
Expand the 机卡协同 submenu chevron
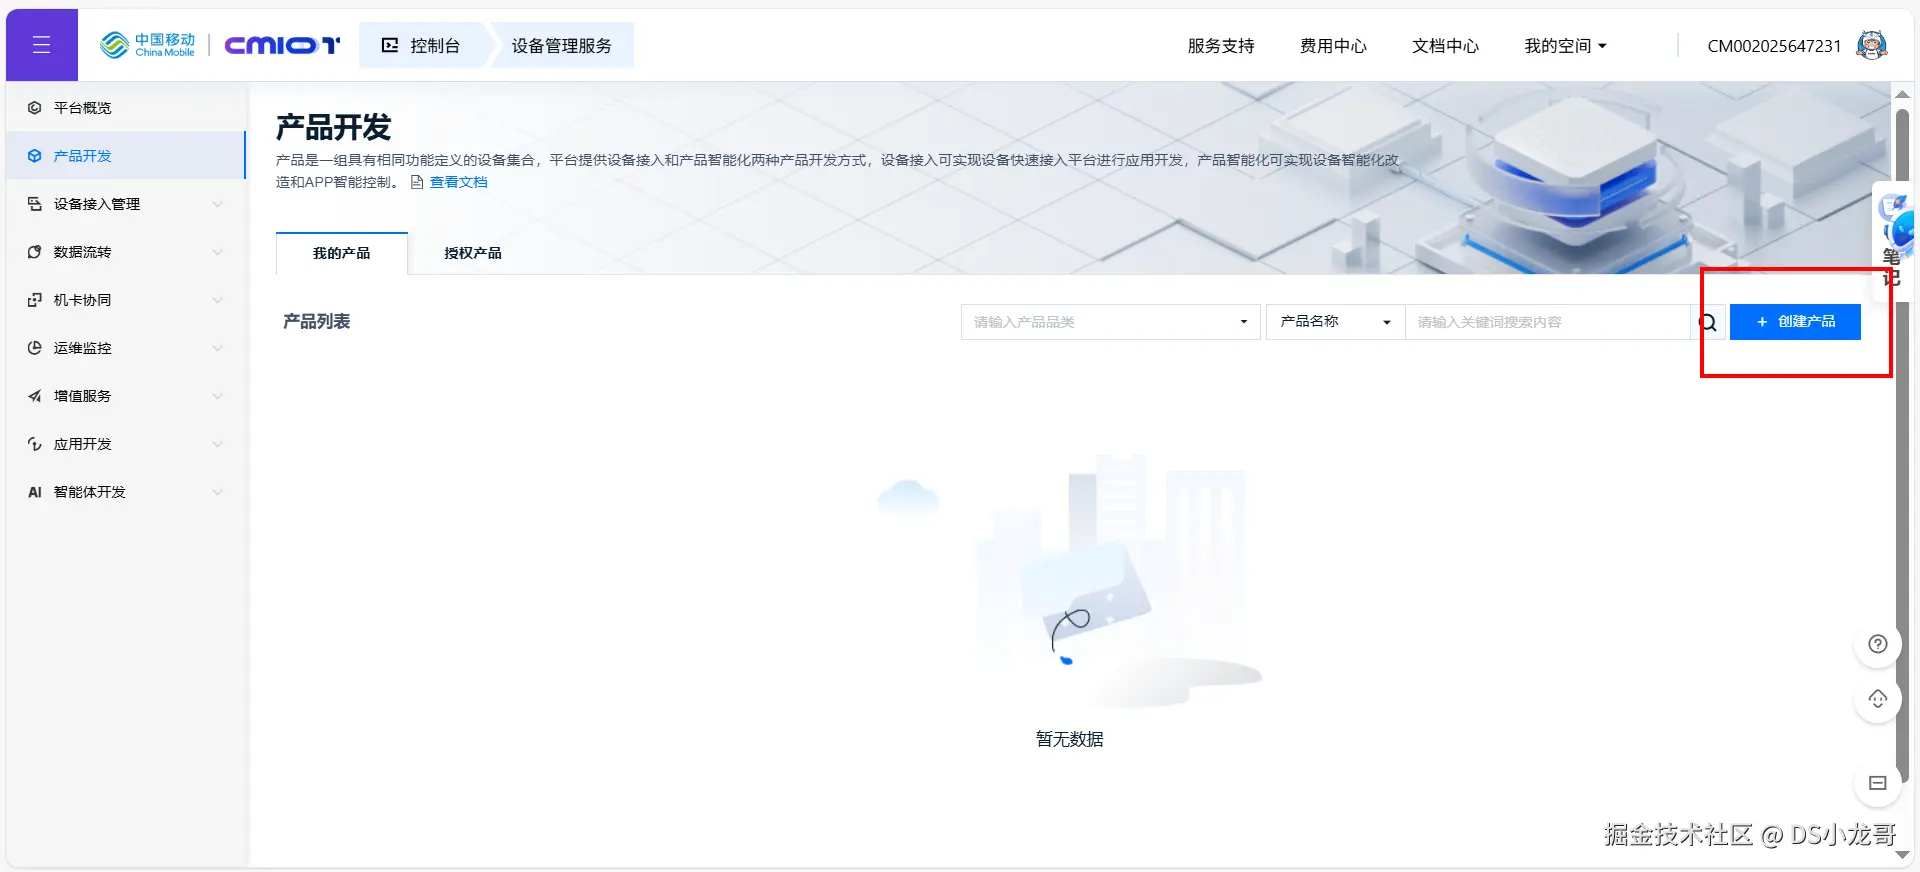click(x=217, y=300)
